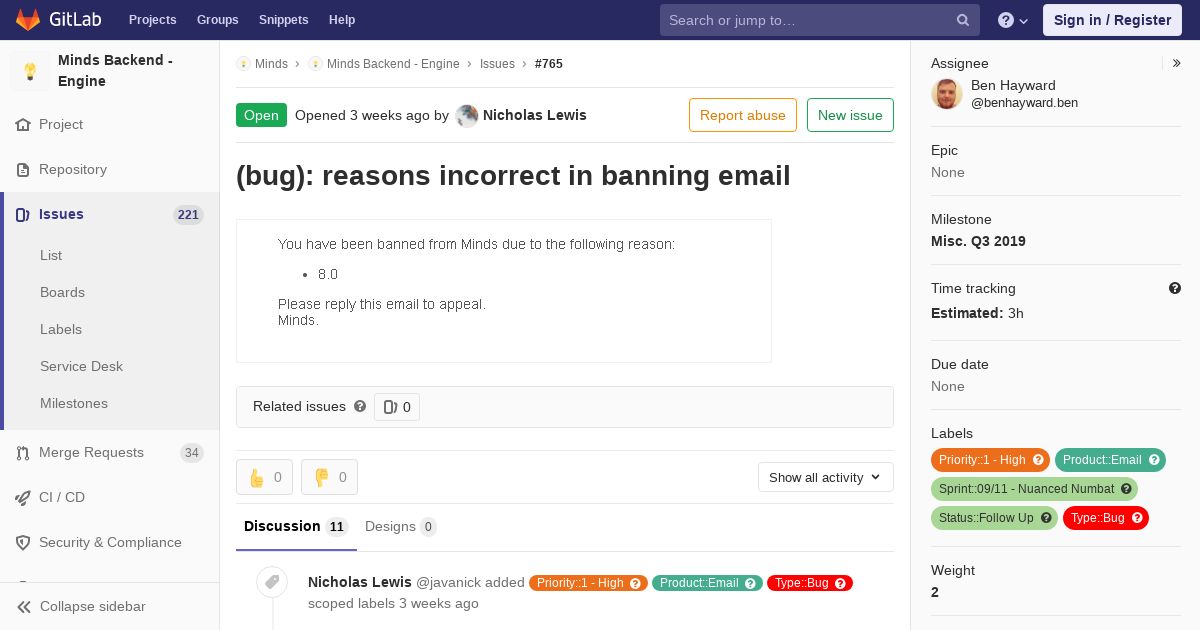Open the GitLab logo home link
The width and height of the screenshot is (1200, 630).
[x=57, y=19]
